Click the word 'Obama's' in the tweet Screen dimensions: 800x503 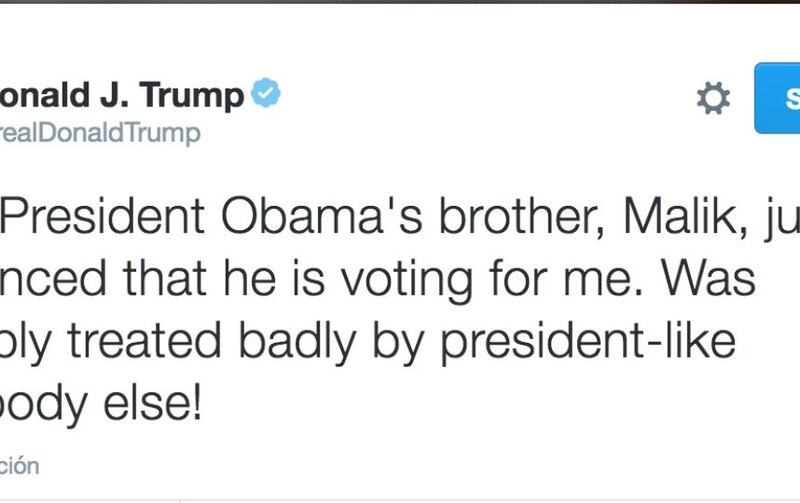click(x=321, y=216)
